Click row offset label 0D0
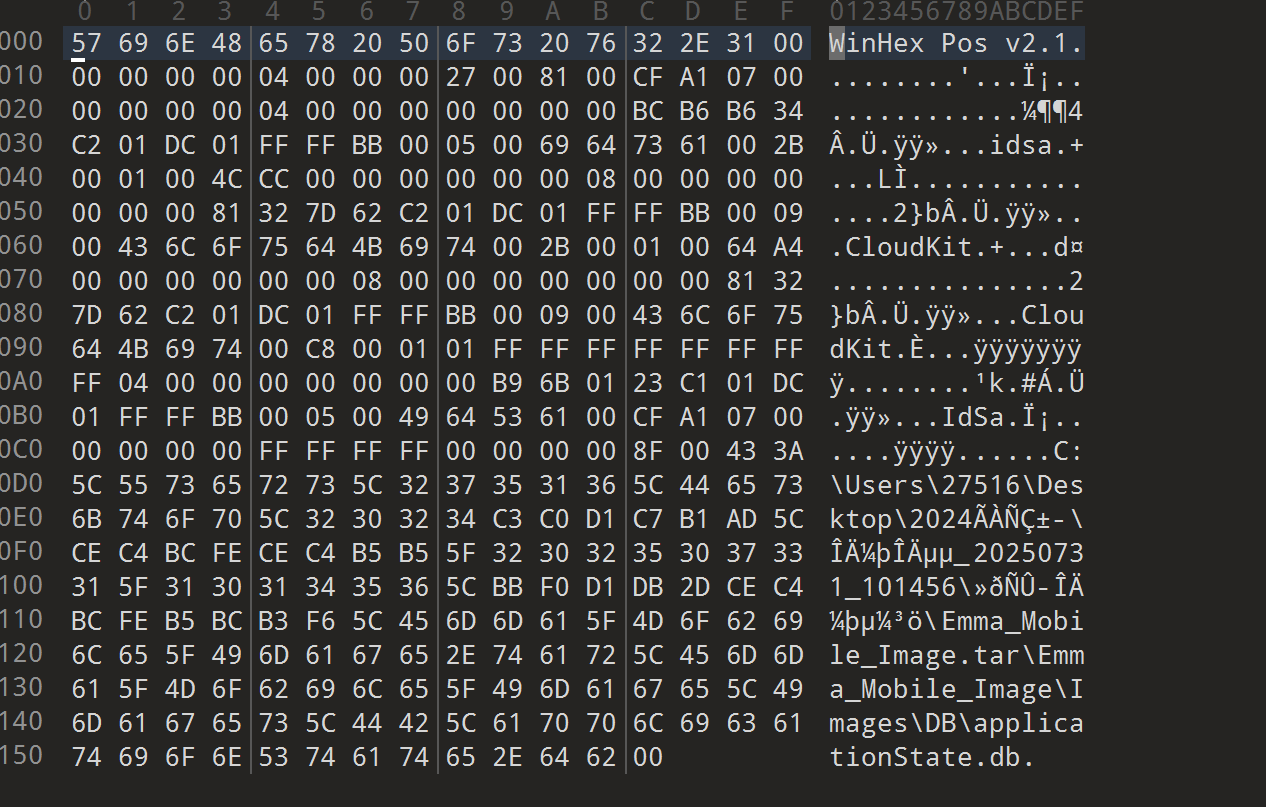Image resolution: width=1266 pixels, height=807 pixels. pos(22,482)
